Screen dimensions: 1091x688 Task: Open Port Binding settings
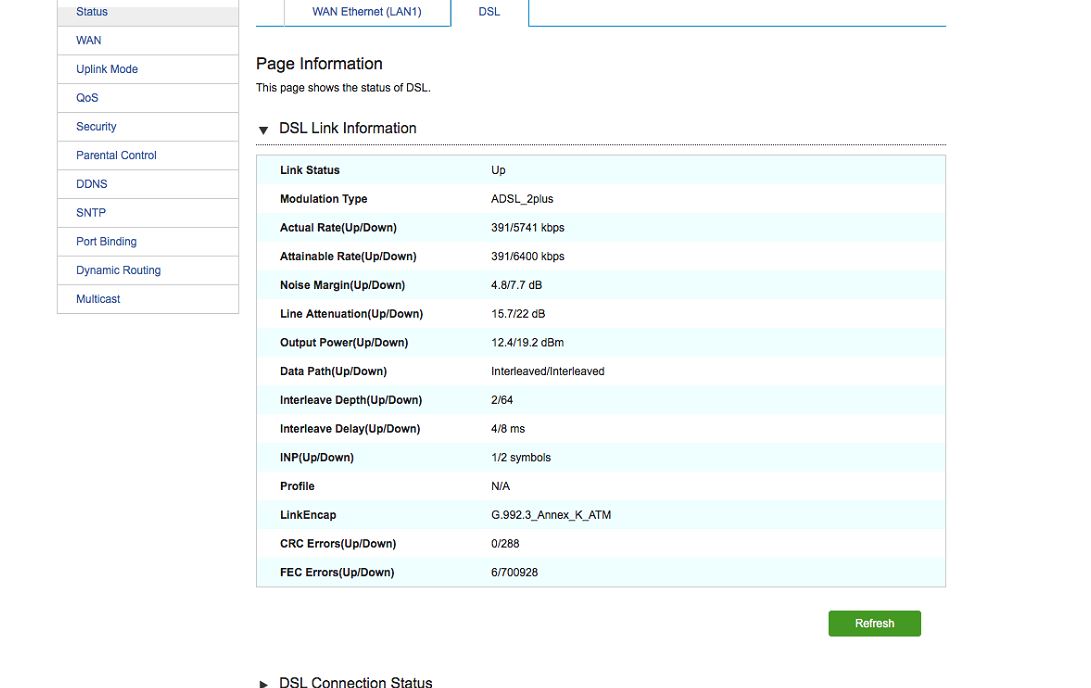tap(106, 242)
